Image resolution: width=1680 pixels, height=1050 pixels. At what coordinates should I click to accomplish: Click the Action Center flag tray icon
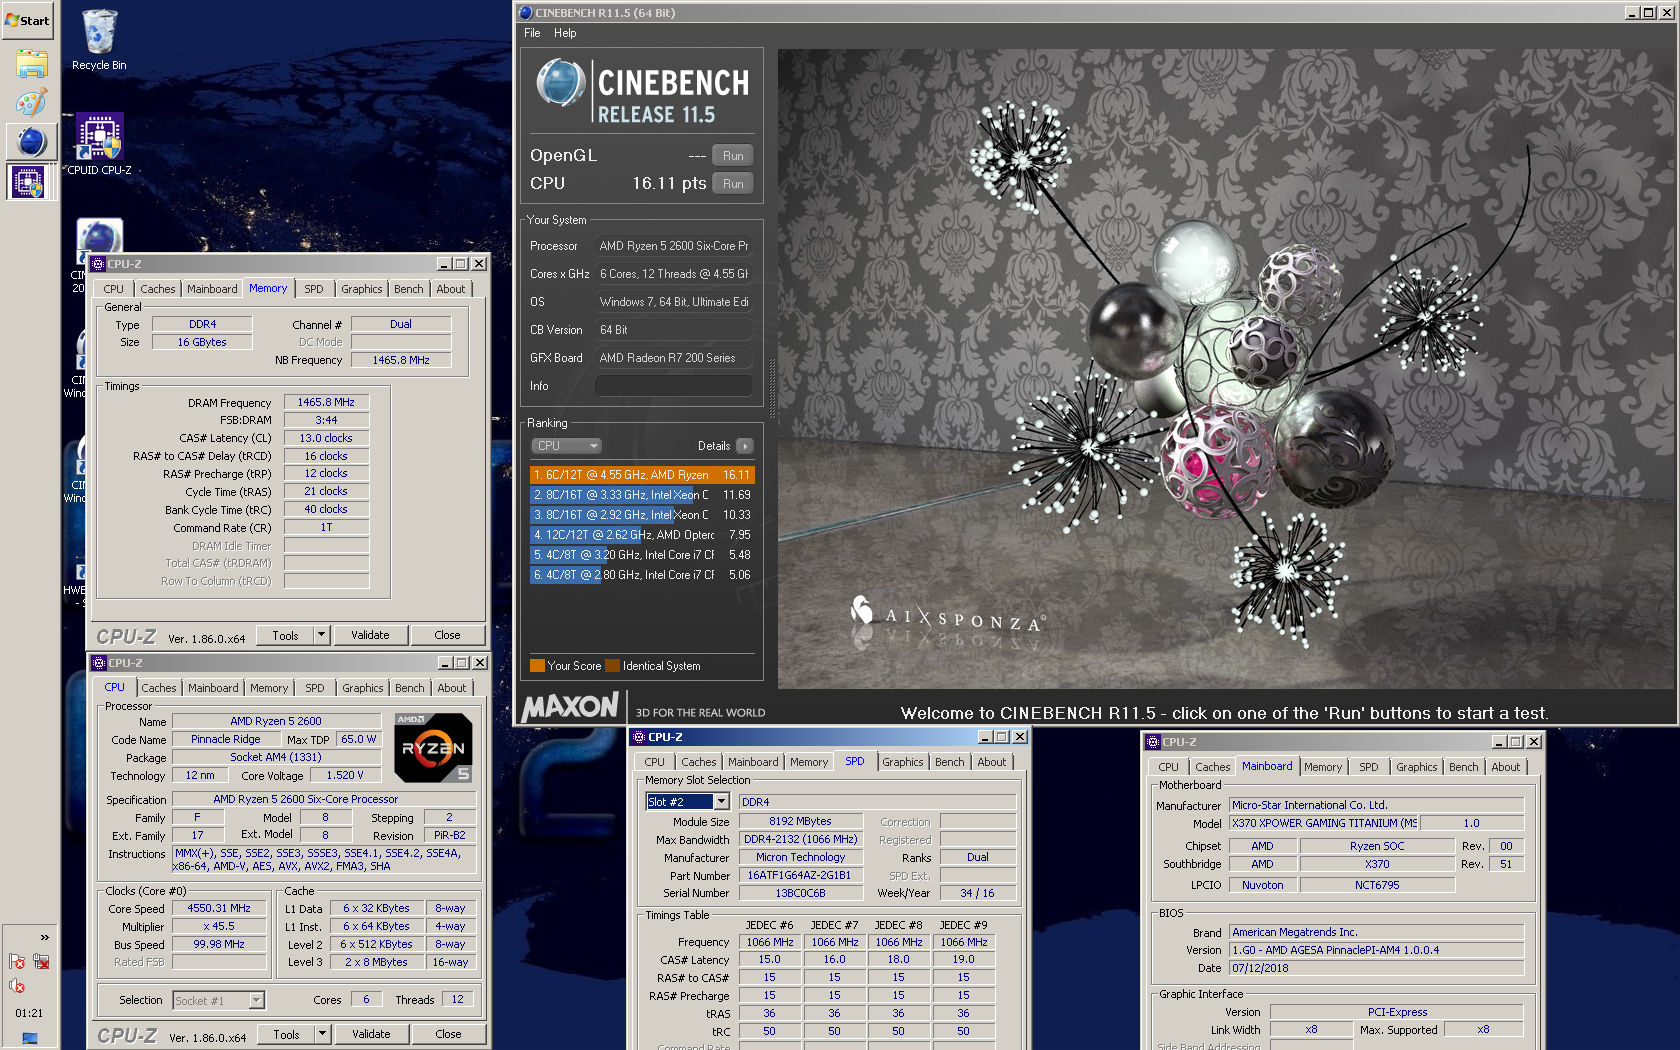[17, 961]
